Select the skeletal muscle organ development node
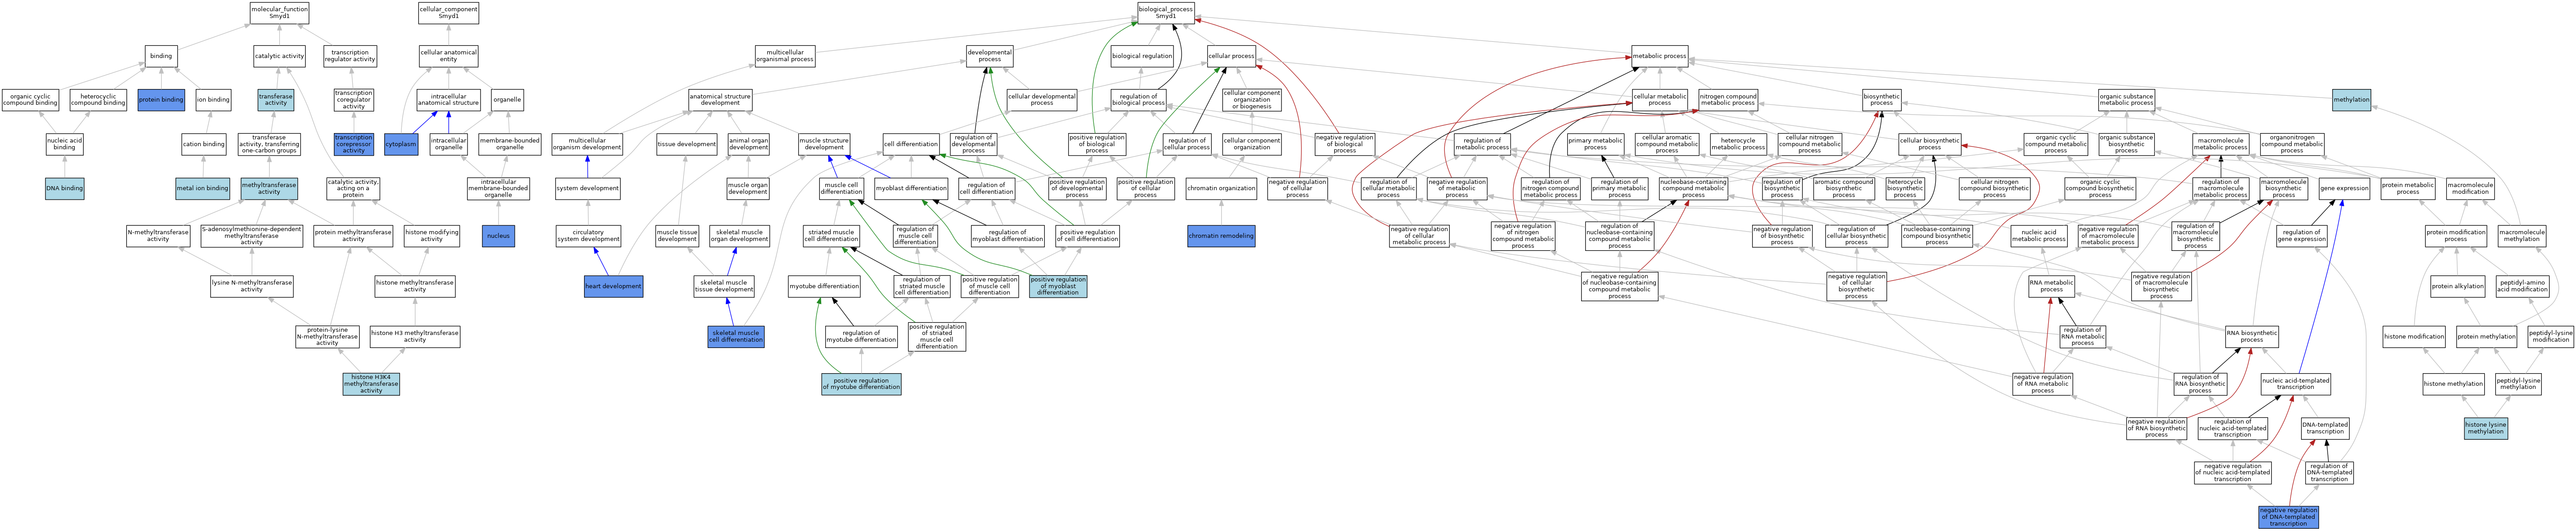Viewport: 2576px width, 531px height. 739,236
